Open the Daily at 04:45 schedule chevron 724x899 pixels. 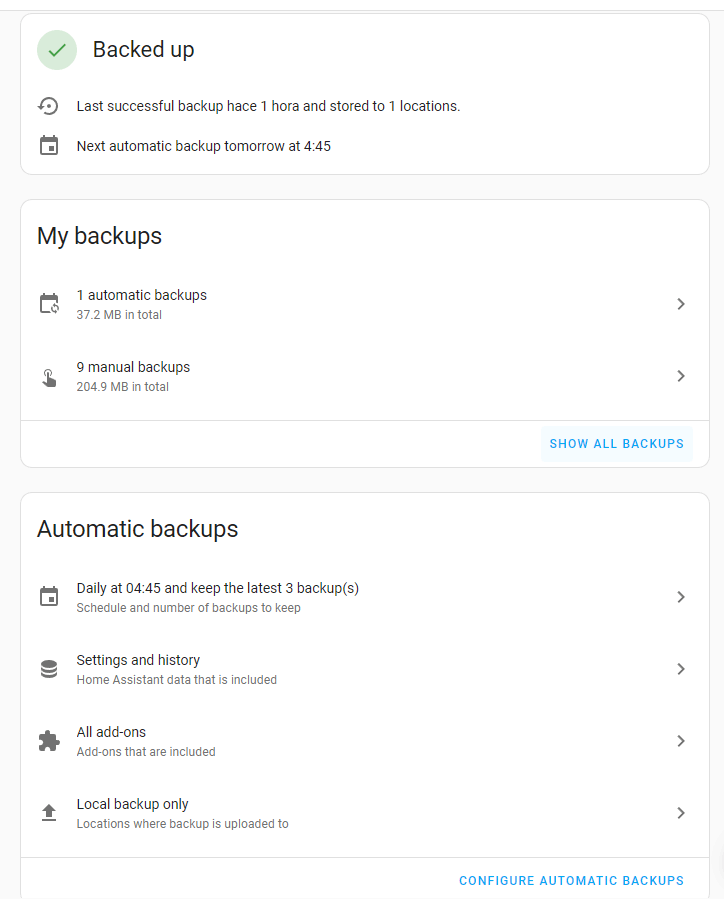(x=680, y=597)
